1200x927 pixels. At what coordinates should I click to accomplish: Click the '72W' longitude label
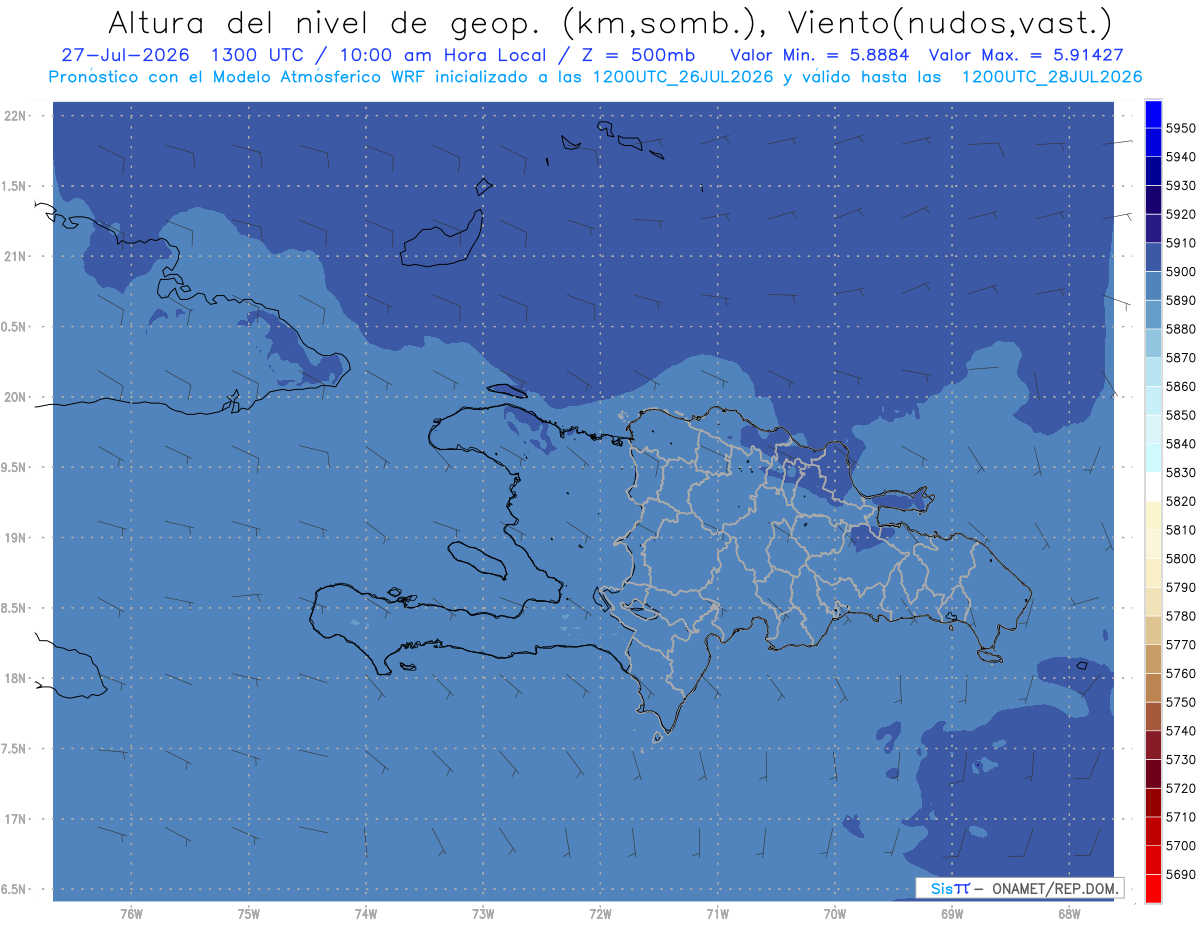point(600,914)
